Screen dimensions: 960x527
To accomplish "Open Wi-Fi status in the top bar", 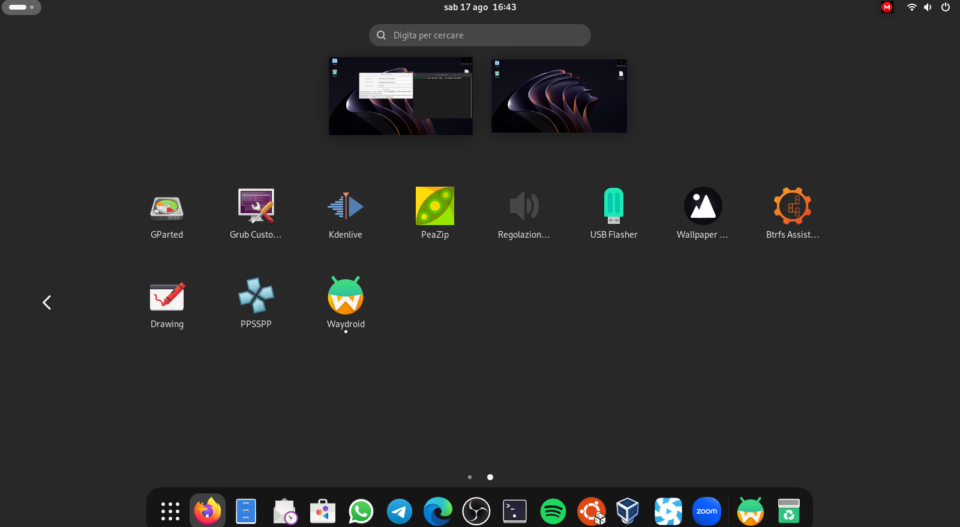I will pyautogui.click(x=912, y=7).
